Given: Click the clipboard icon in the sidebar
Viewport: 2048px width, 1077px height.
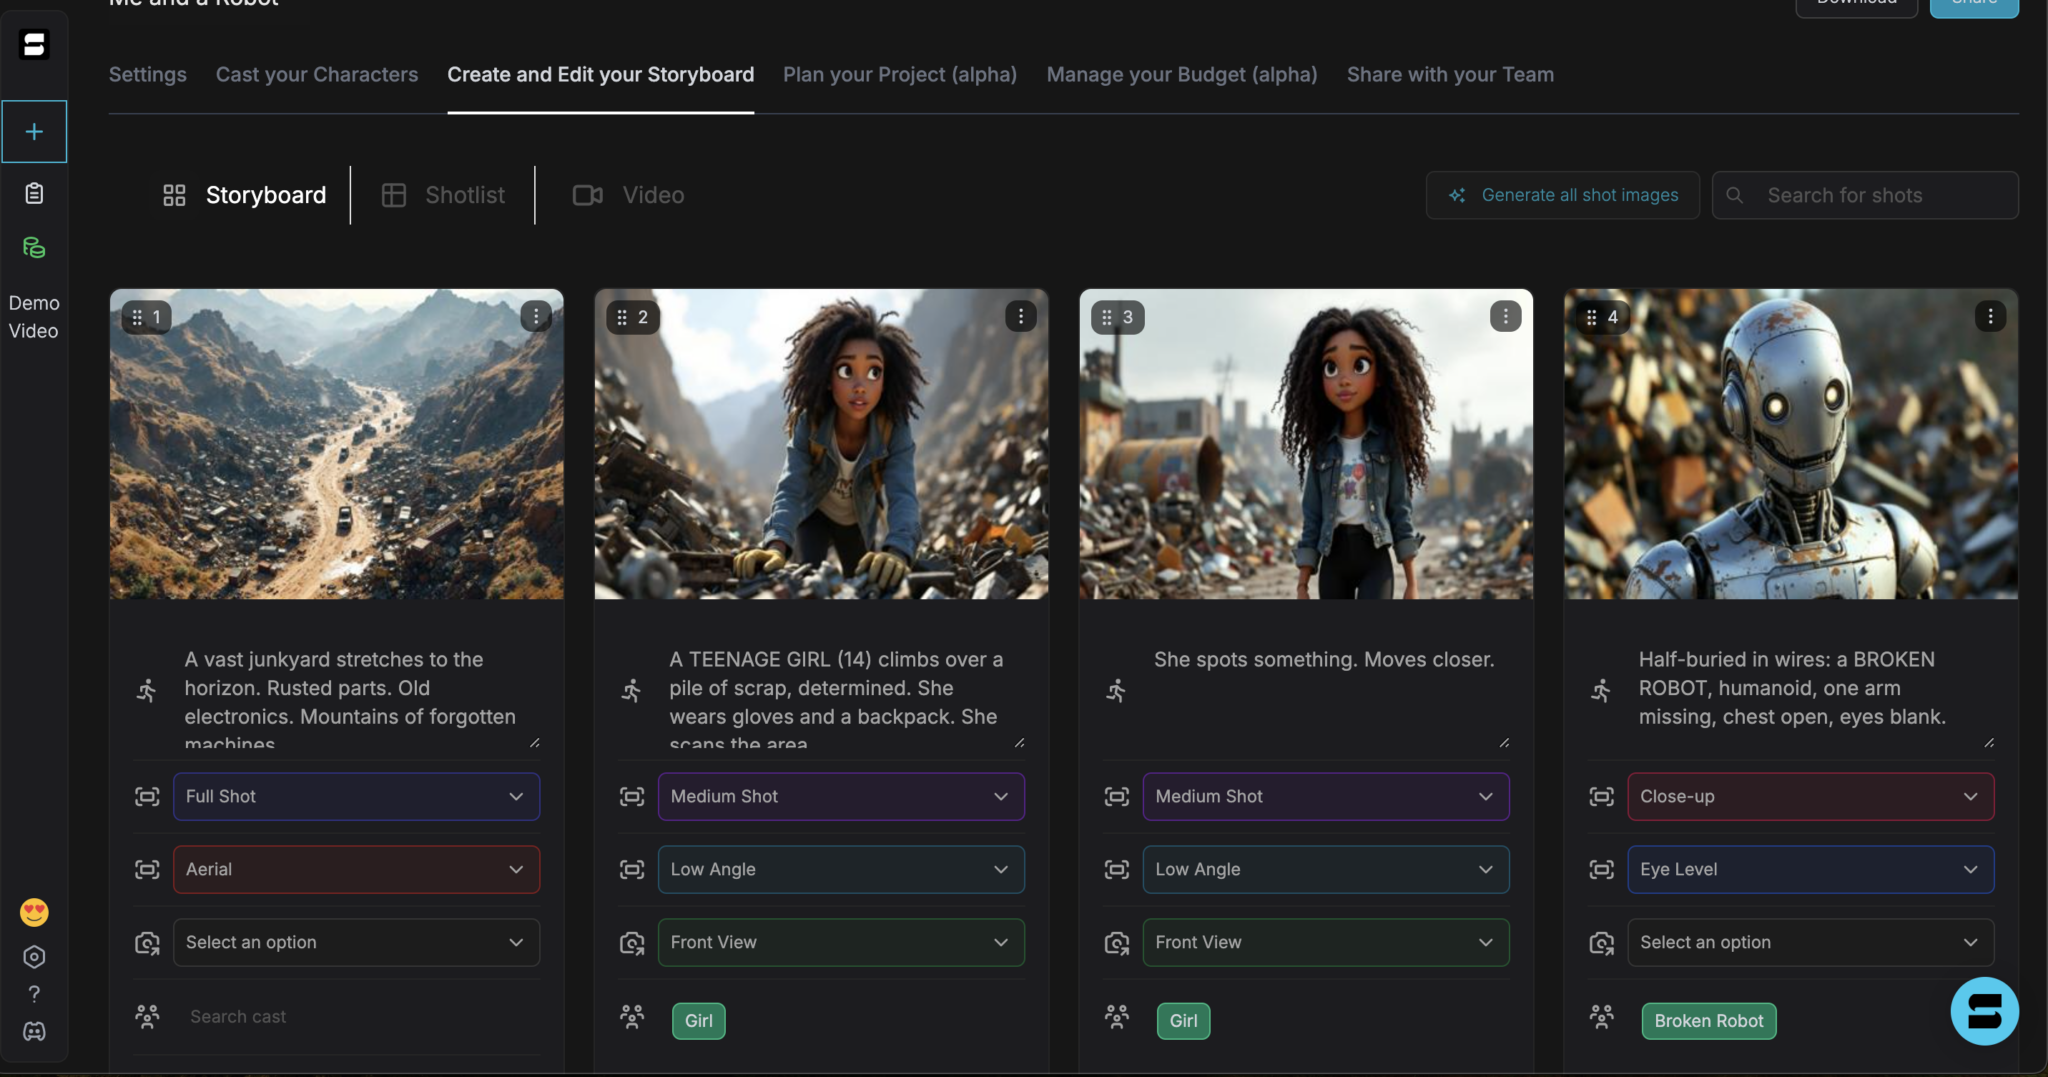Looking at the screenshot, I should pos(34,193).
